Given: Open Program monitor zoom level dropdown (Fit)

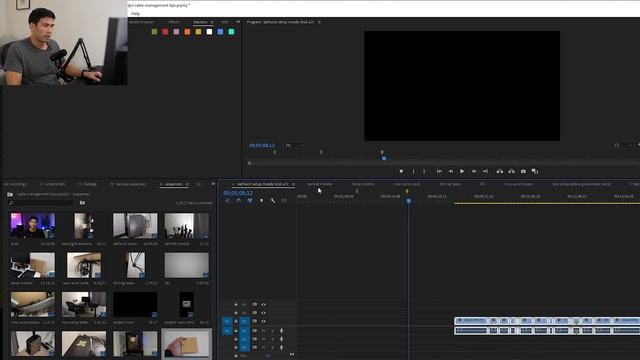Looking at the screenshot, I should (x=295, y=145).
